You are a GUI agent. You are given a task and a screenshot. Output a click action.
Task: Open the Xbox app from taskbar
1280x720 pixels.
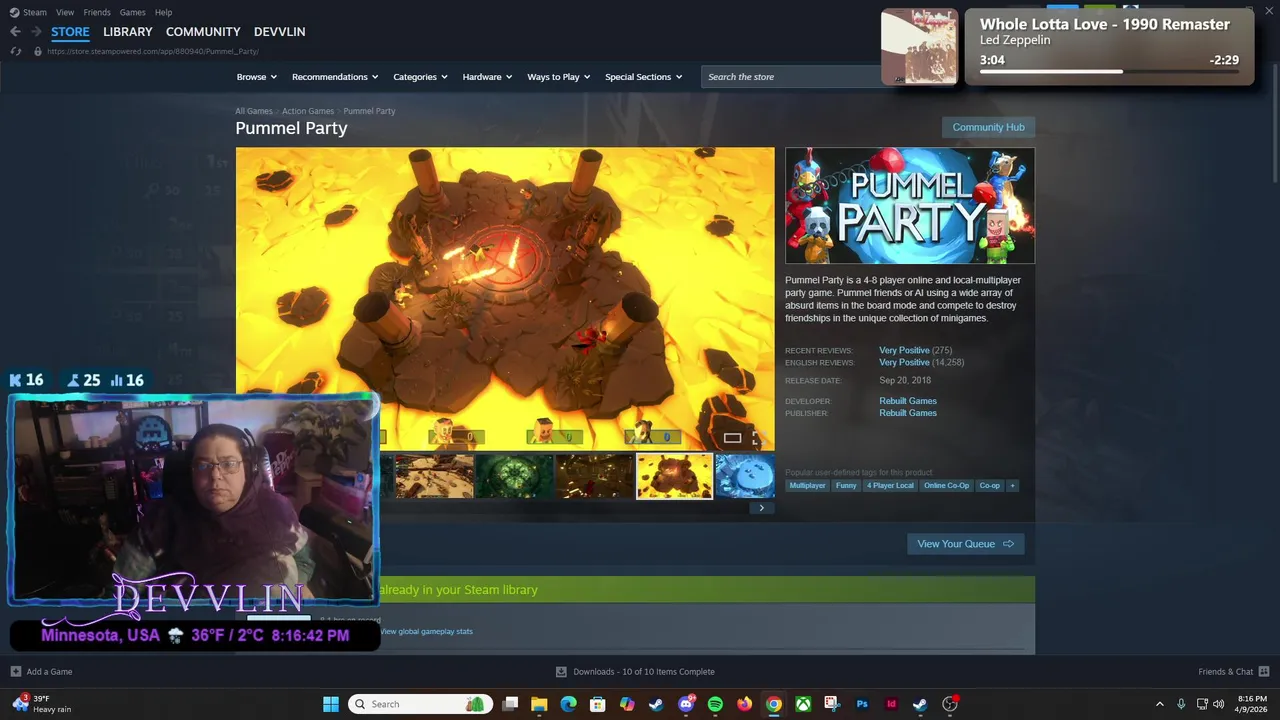(803, 704)
